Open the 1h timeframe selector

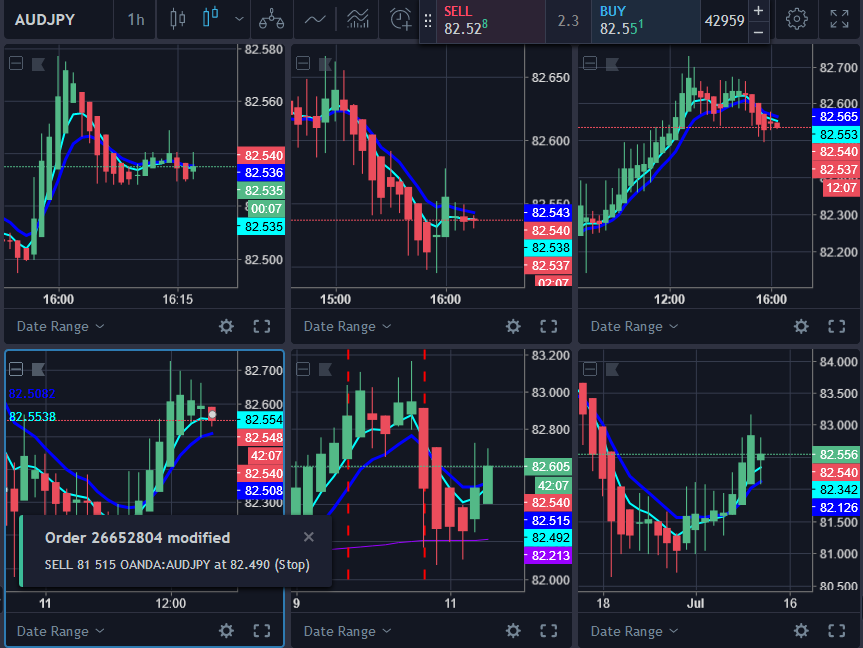point(135,19)
